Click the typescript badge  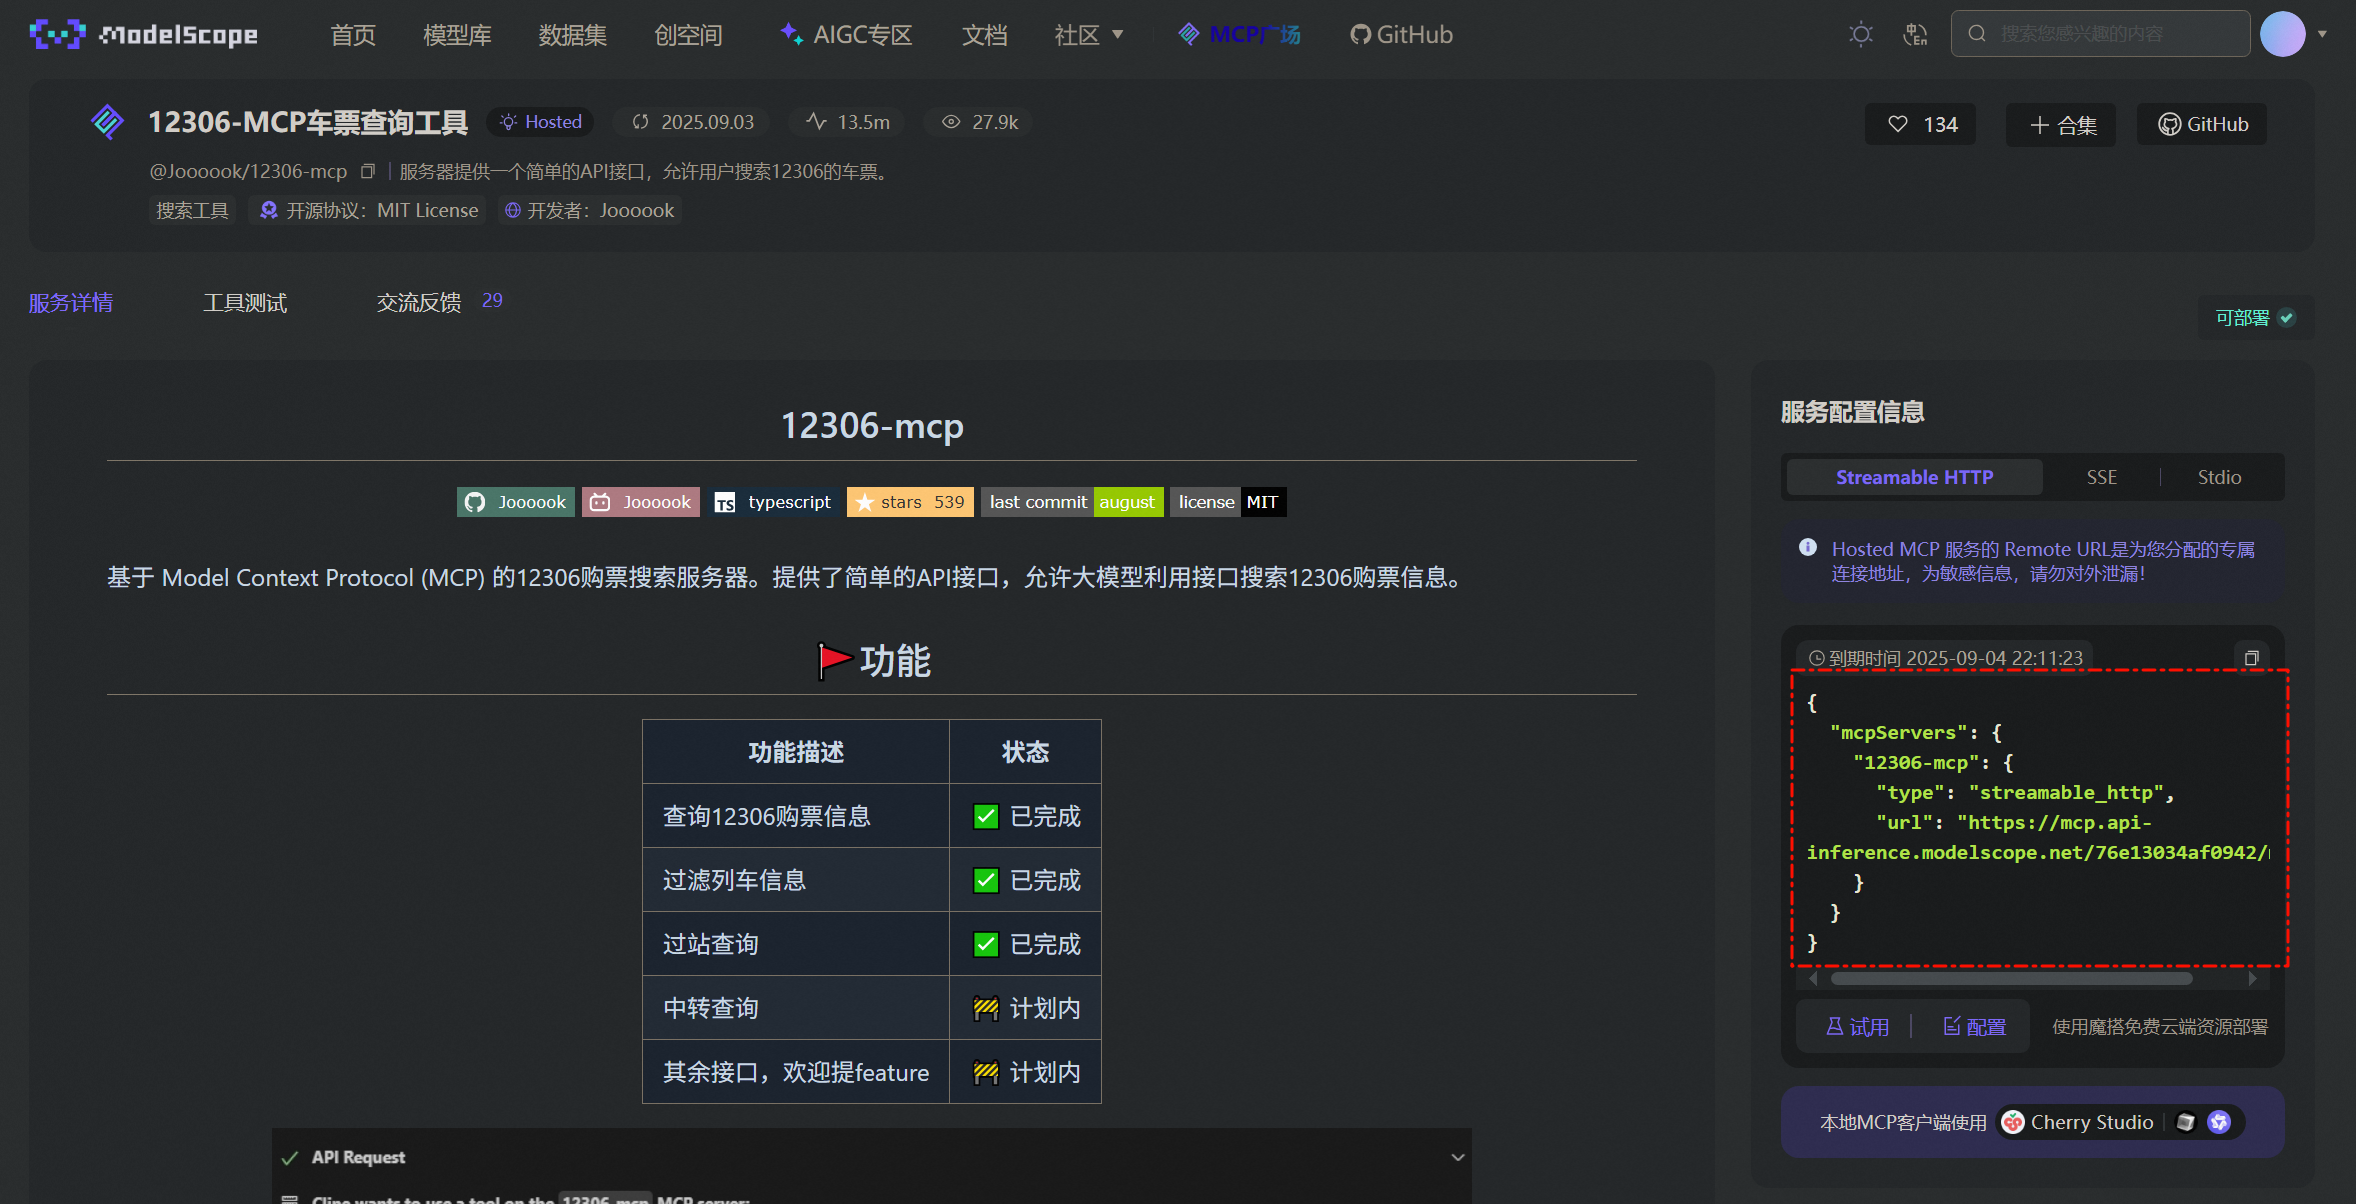click(774, 502)
